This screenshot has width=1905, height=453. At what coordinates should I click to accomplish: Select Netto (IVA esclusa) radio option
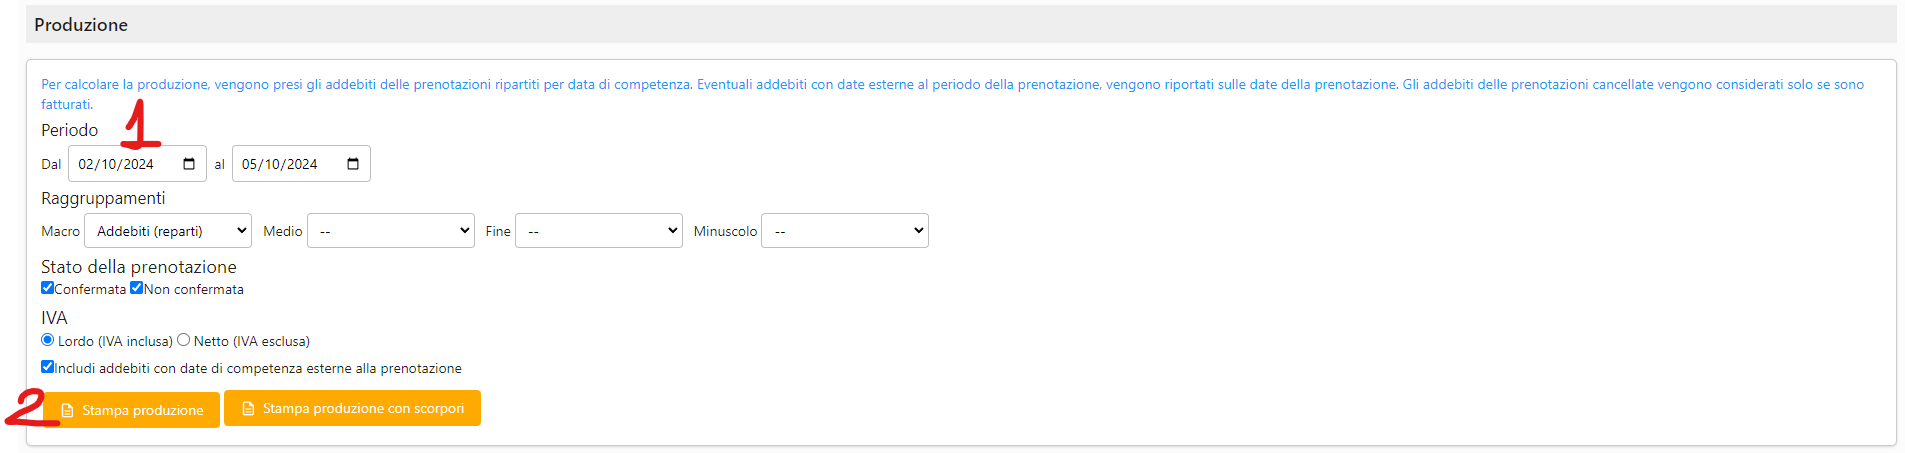(183, 340)
